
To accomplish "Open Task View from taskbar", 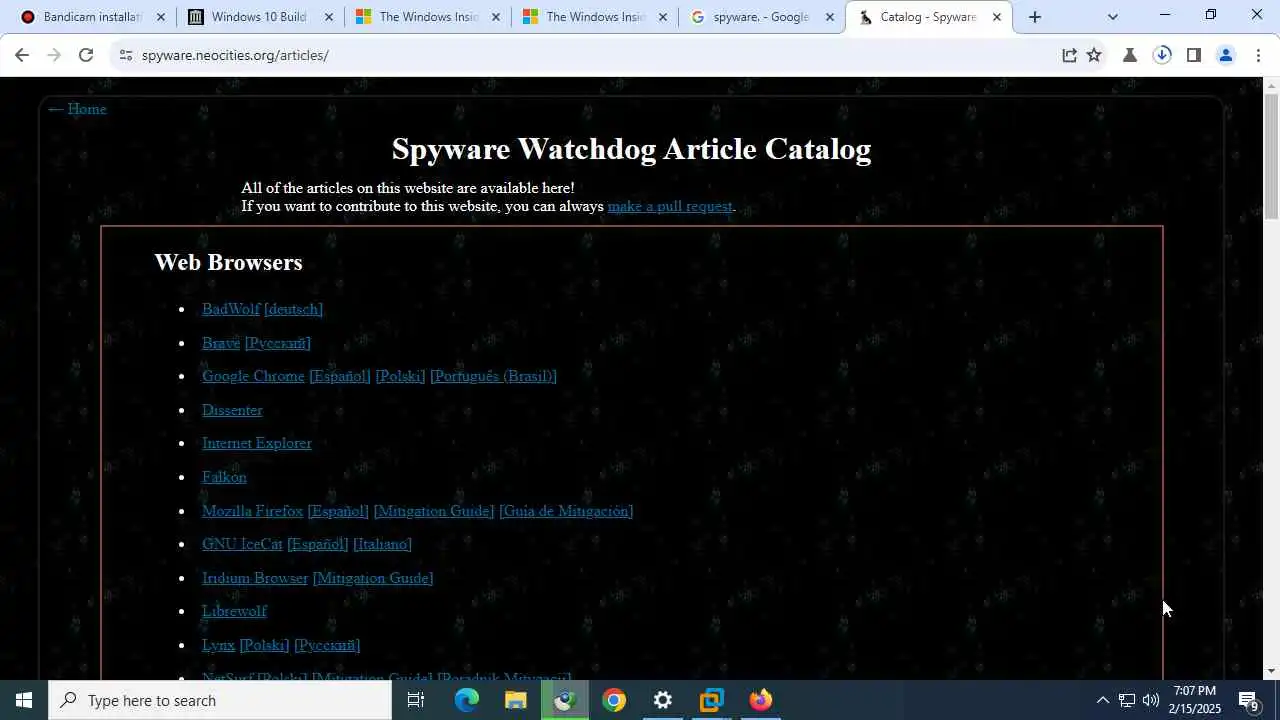I will 416,700.
